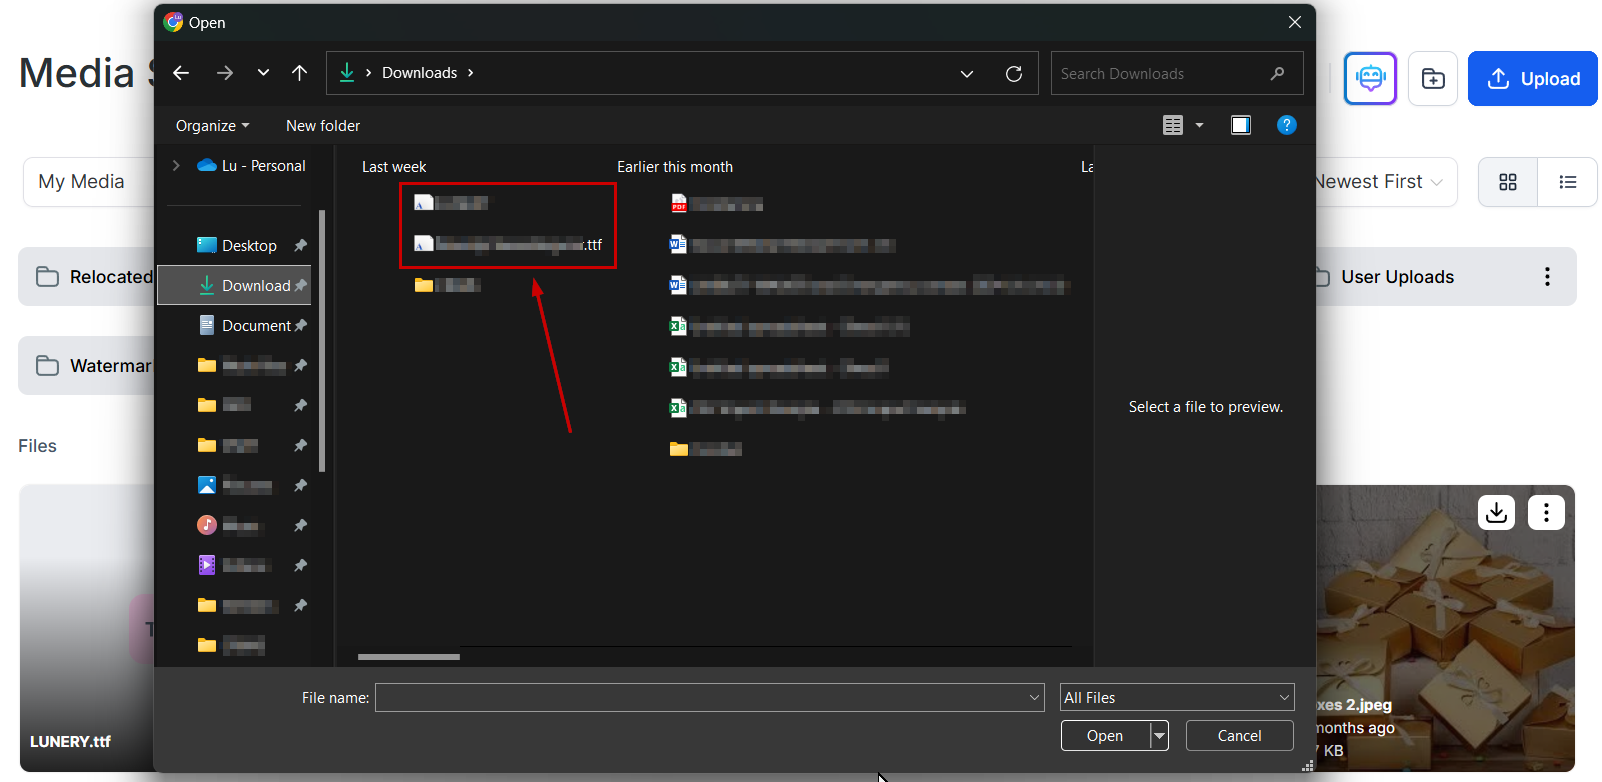Select the Videos pinned item icon
The image size is (1602, 782).
coord(207,565)
